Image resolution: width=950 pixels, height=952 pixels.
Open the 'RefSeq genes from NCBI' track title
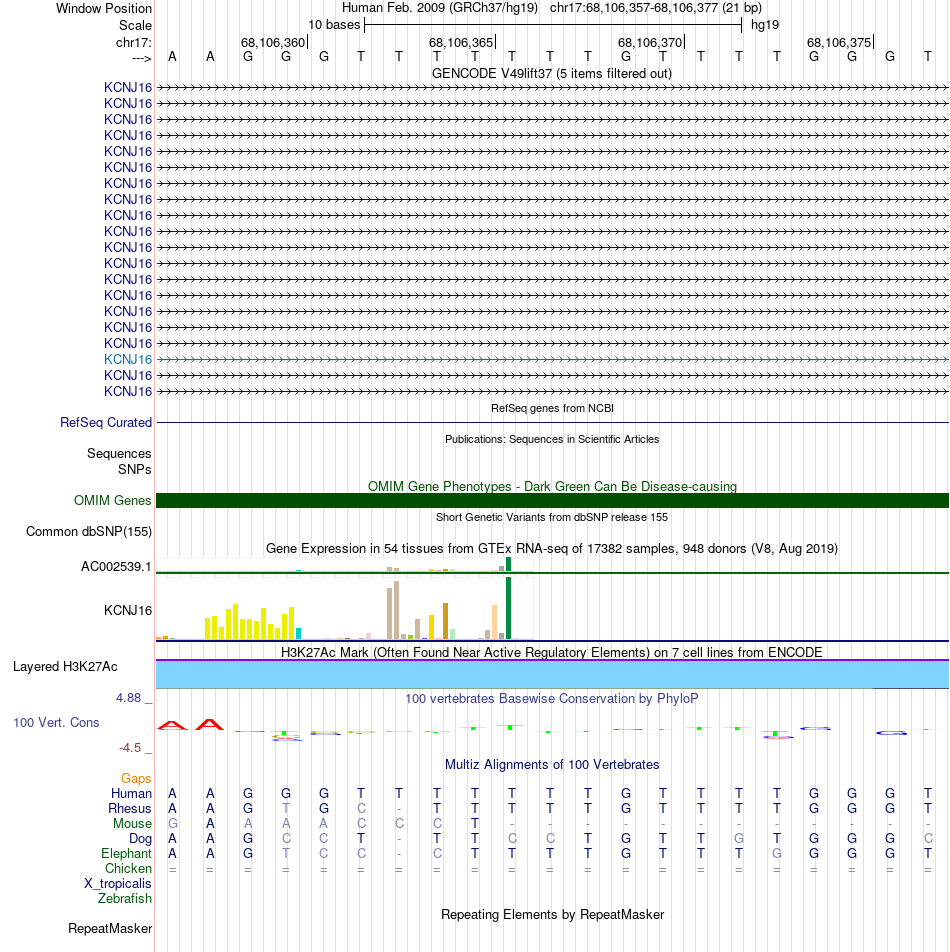tap(552, 408)
